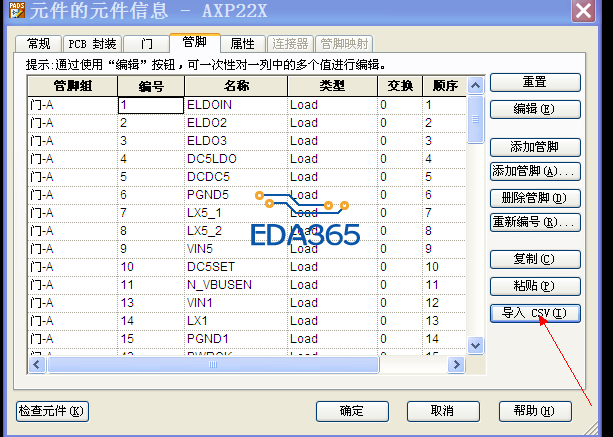
Task: Select the pin number cell containing 1
Action: coord(151,105)
